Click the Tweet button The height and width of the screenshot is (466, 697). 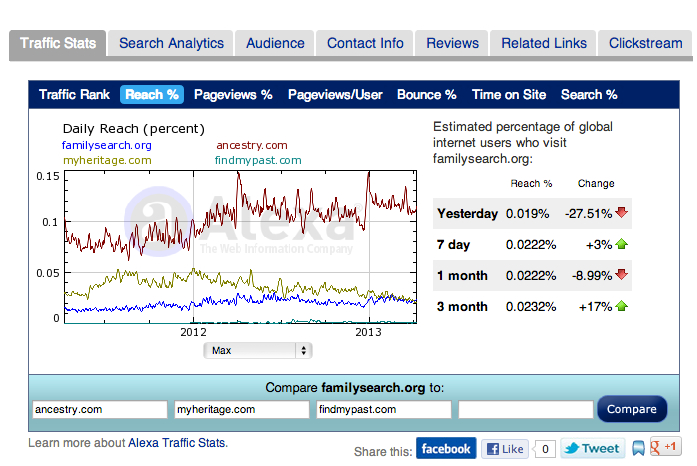click(593, 448)
